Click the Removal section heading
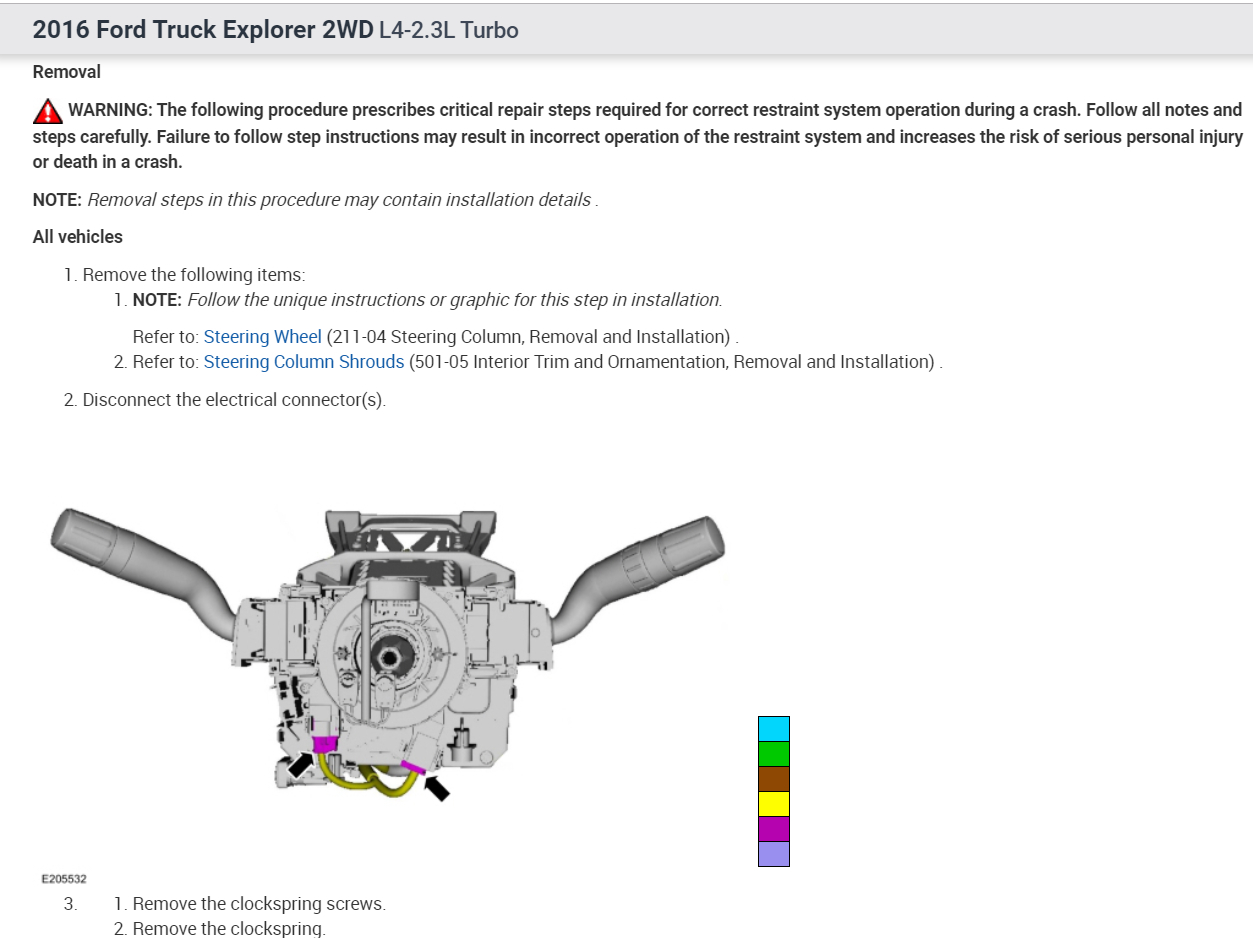 pos(67,72)
